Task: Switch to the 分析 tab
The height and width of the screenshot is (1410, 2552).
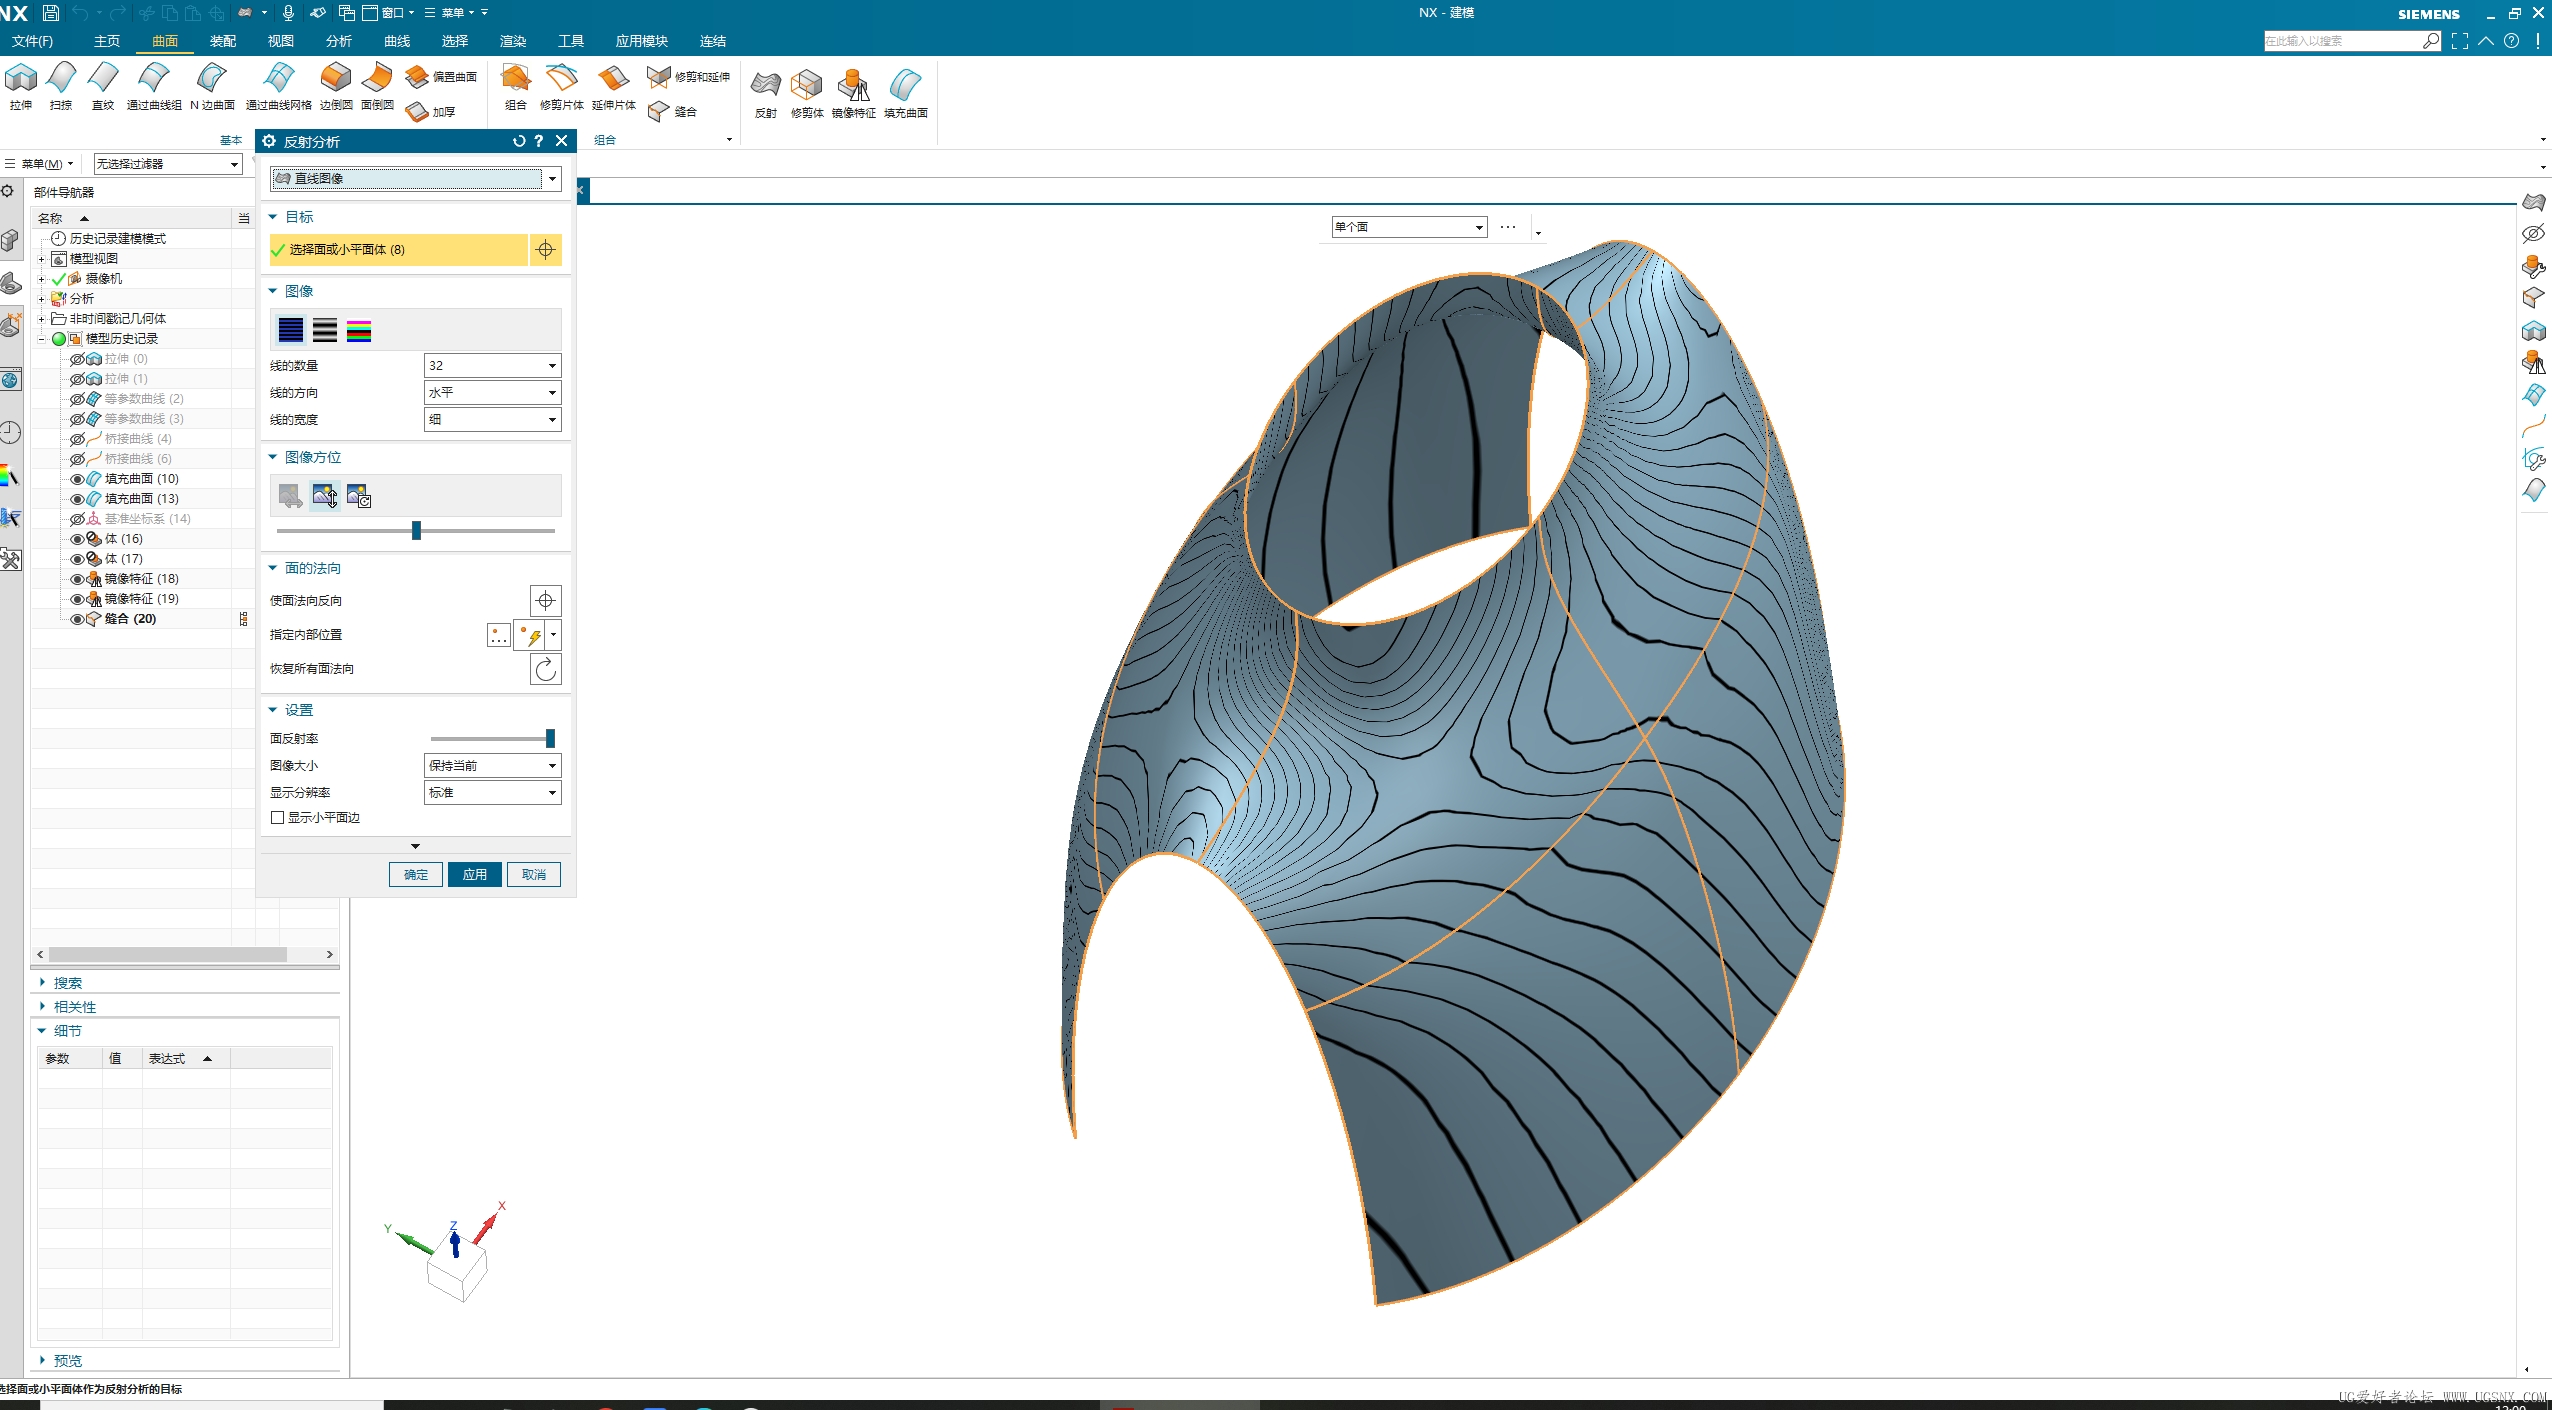Action: coord(339,41)
